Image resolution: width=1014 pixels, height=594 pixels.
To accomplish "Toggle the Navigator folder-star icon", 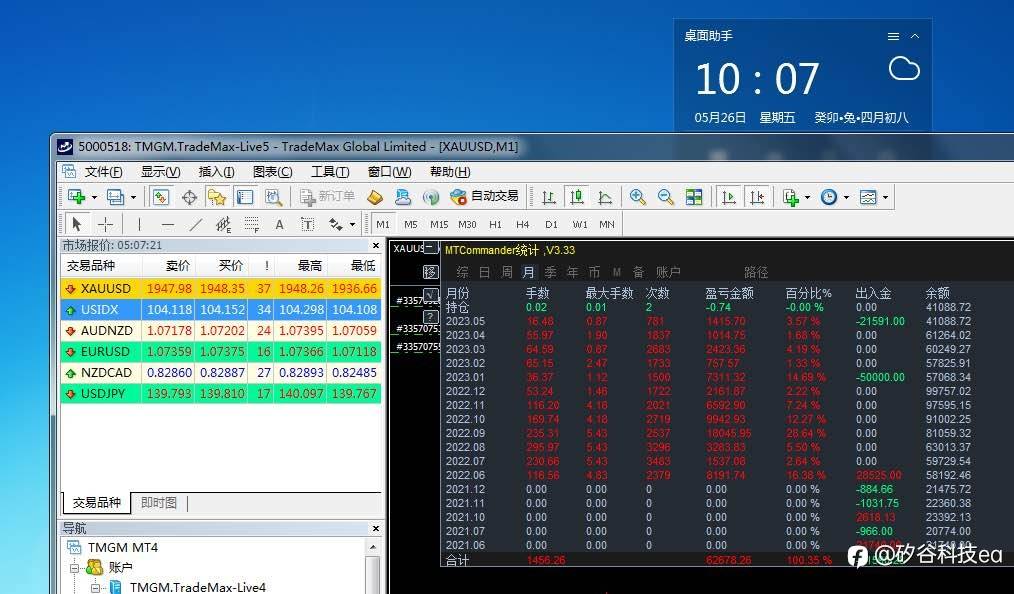I will click(x=217, y=196).
